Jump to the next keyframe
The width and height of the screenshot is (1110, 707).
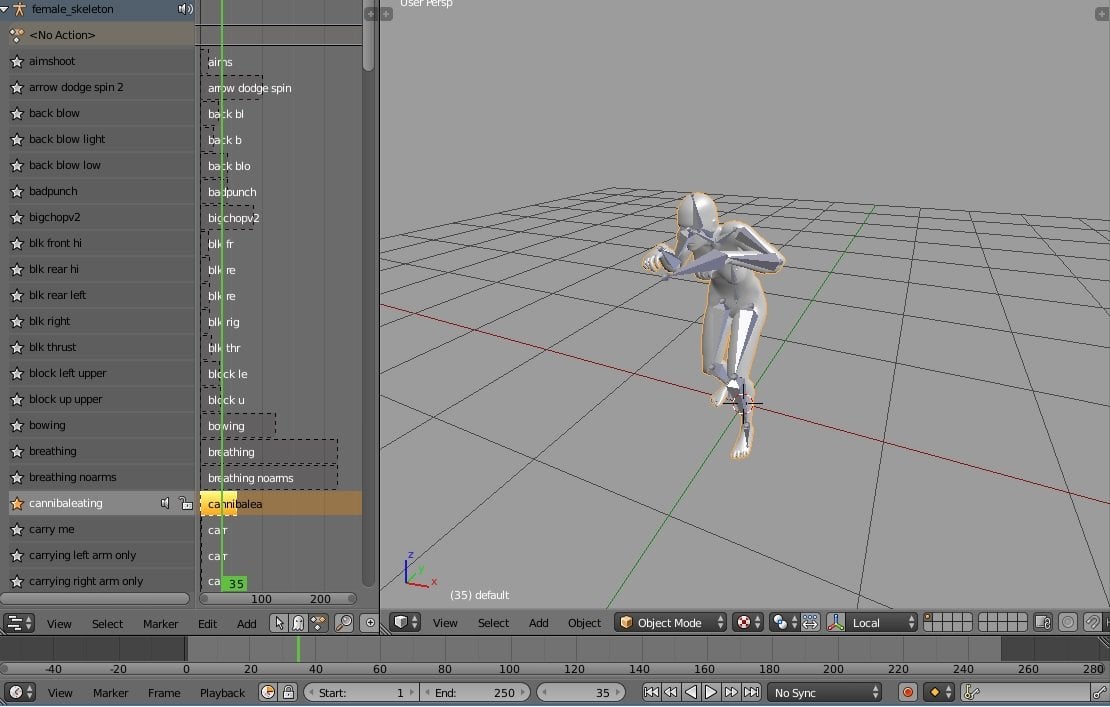point(731,692)
